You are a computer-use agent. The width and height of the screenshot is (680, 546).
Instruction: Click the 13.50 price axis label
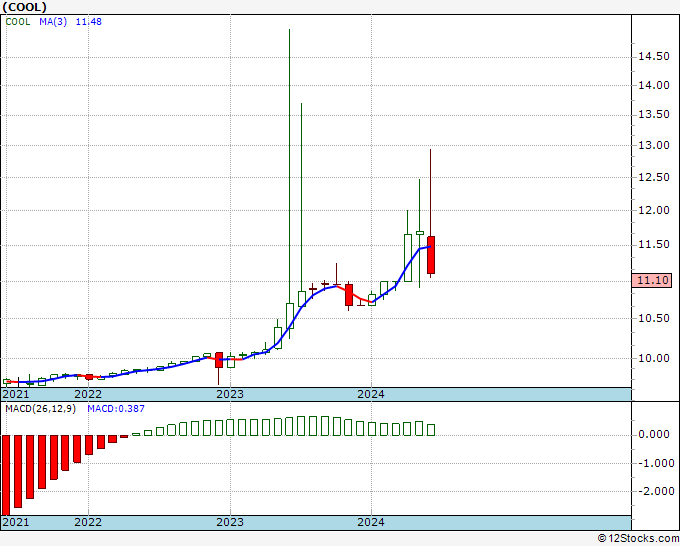pyautogui.click(x=654, y=114)
